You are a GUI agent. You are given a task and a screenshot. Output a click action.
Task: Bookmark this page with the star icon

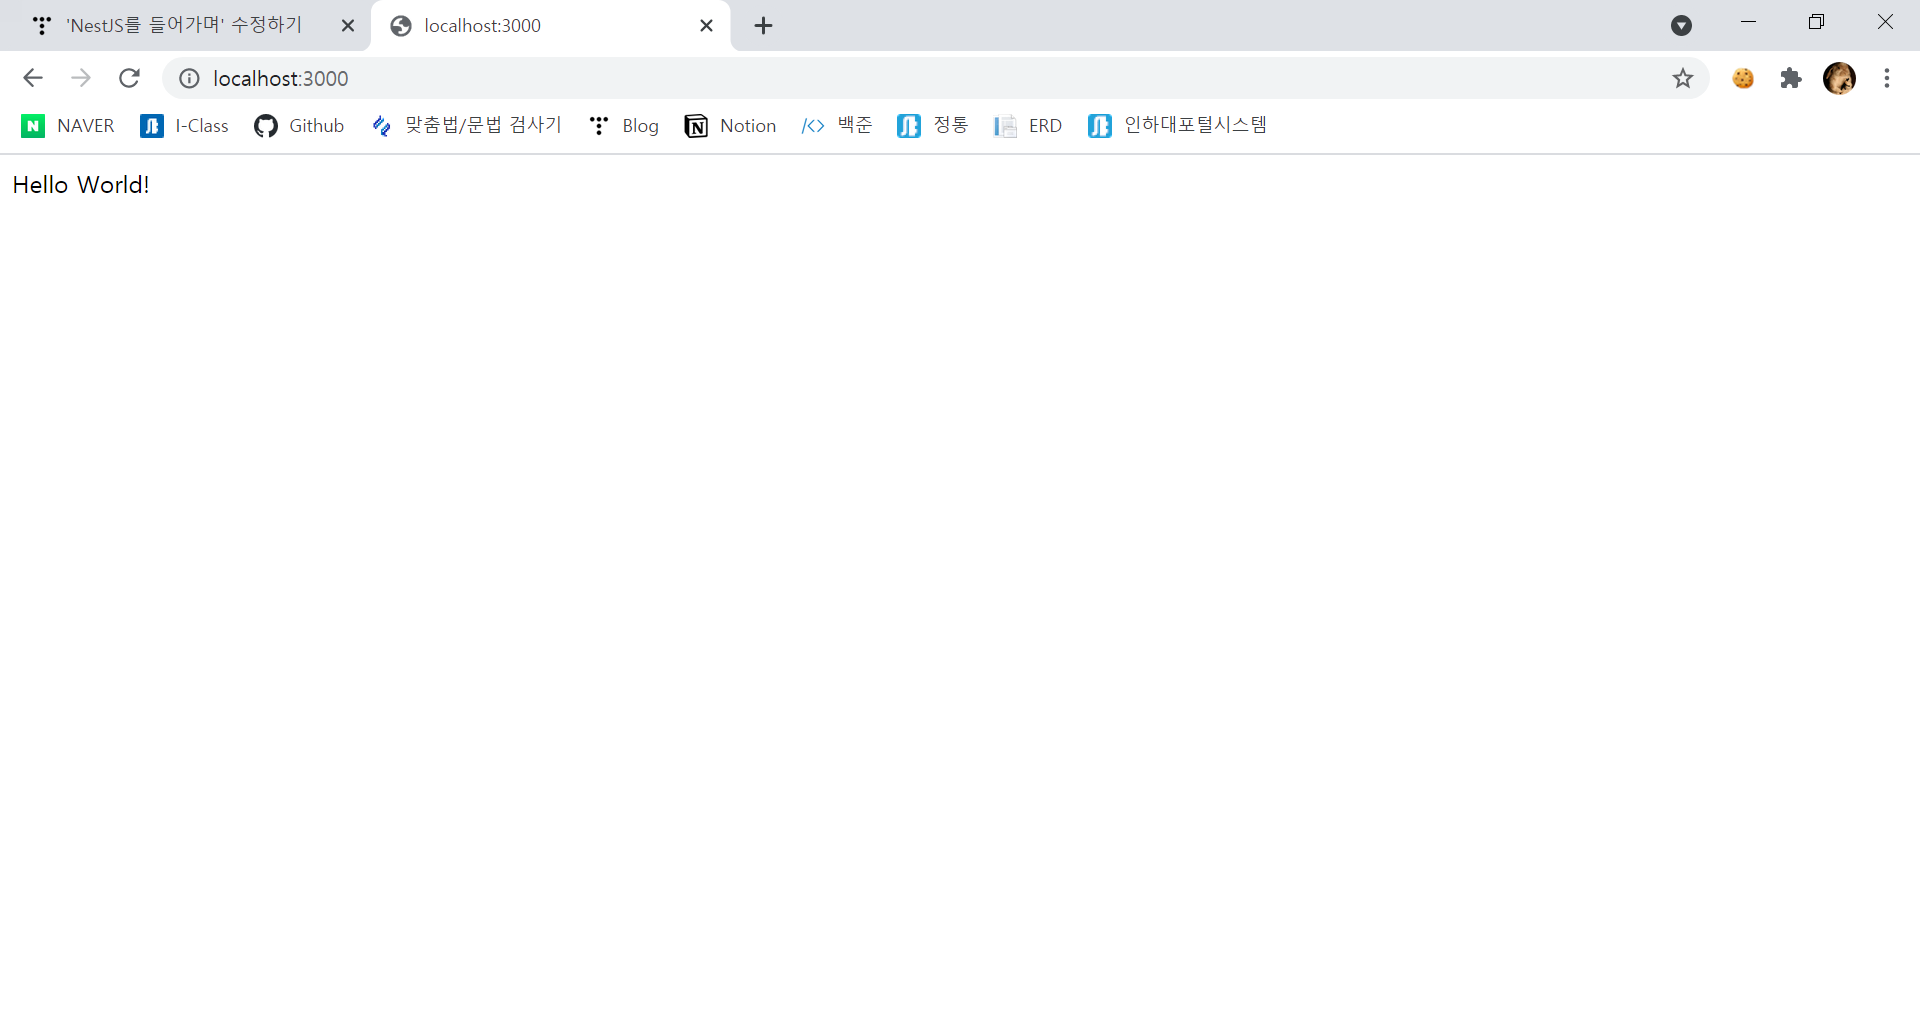point(1683,78)
